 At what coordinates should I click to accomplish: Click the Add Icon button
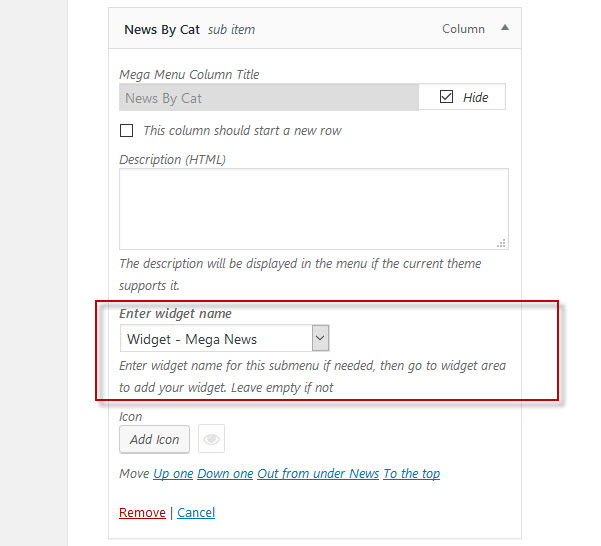[x=154, y=439]
